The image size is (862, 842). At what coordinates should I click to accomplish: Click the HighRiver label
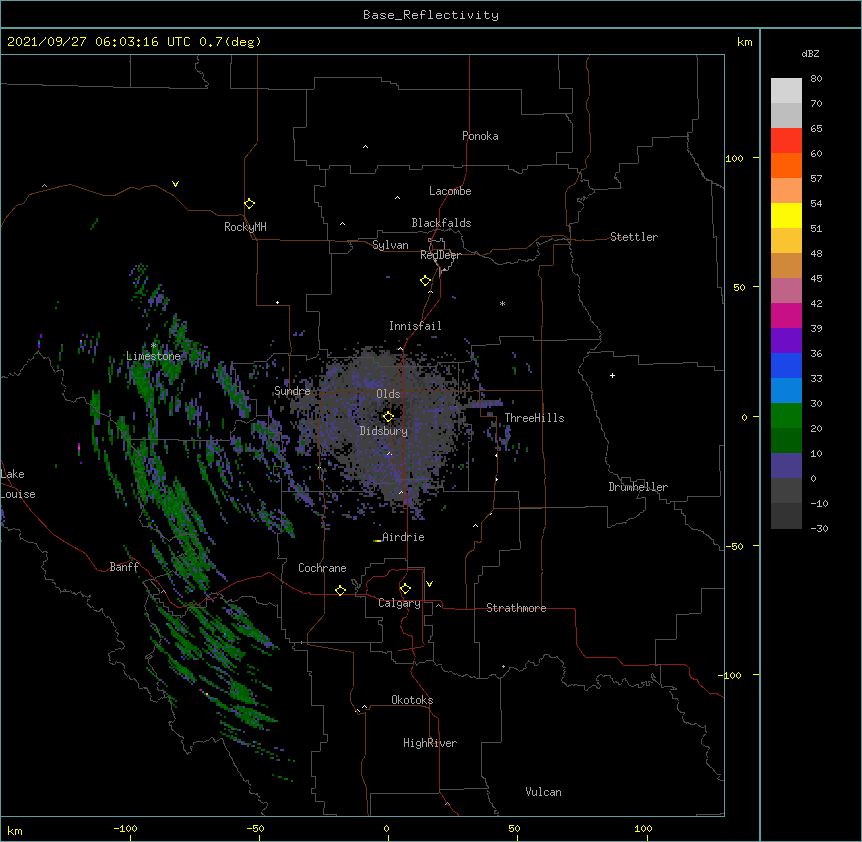(430, 743)
